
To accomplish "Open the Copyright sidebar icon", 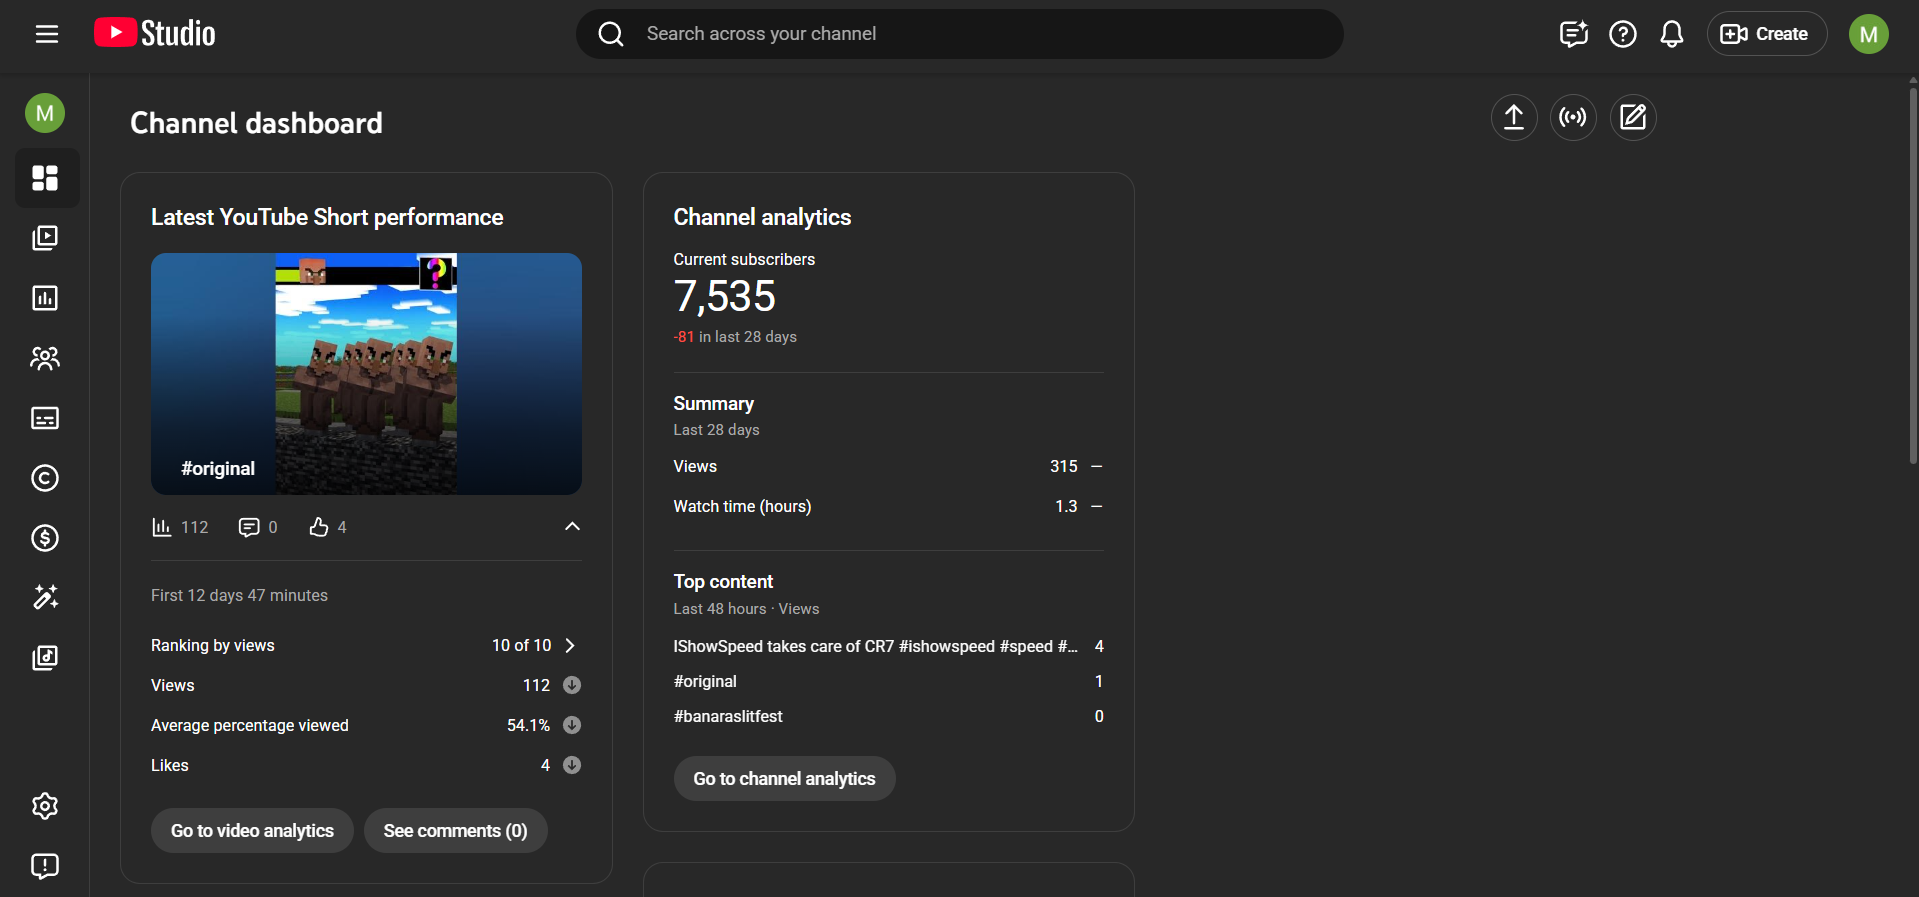I will [45, 478].
